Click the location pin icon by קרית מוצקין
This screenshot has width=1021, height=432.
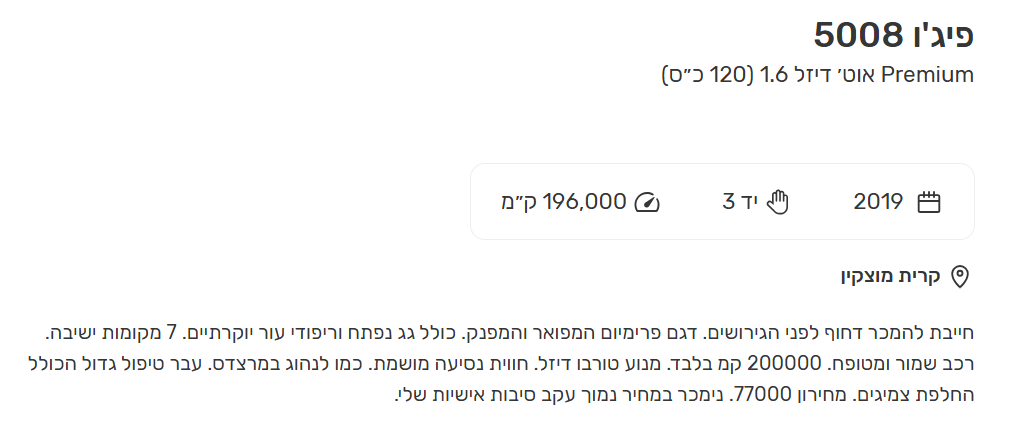pyautogui.click(x=959, y=276)
